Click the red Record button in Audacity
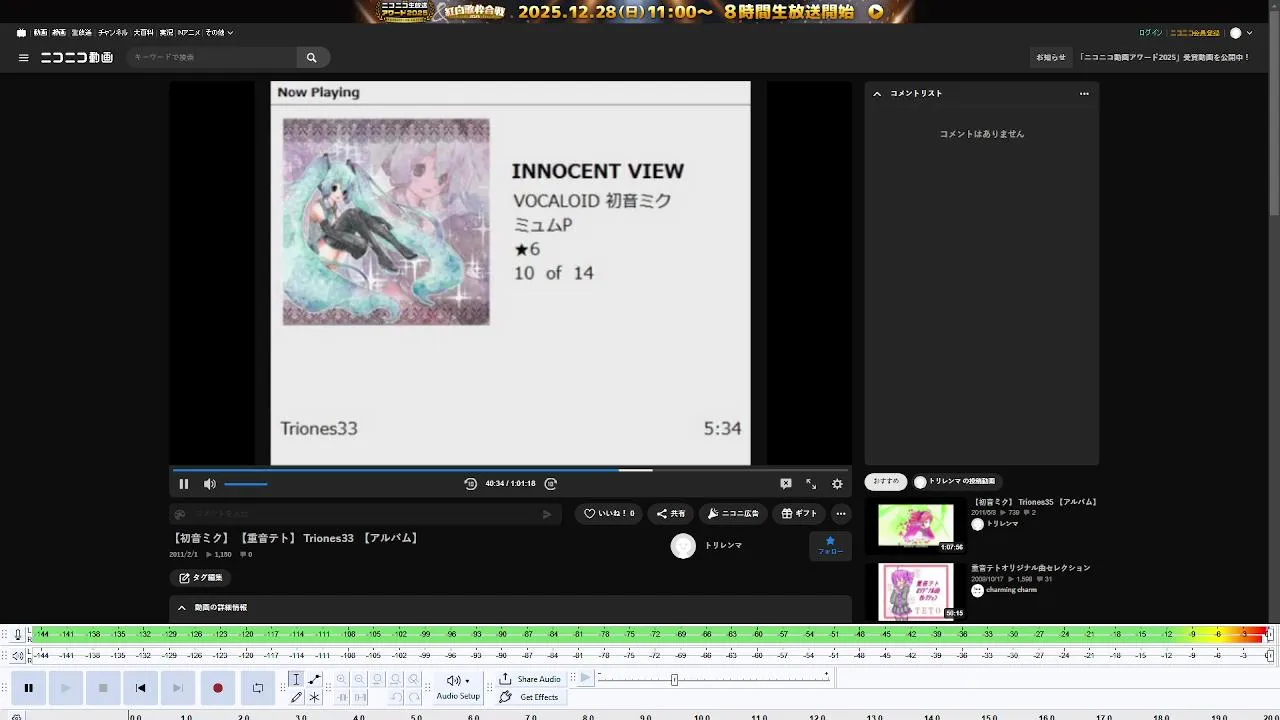This screenshot has height=720, width=1280. point(217,688)
